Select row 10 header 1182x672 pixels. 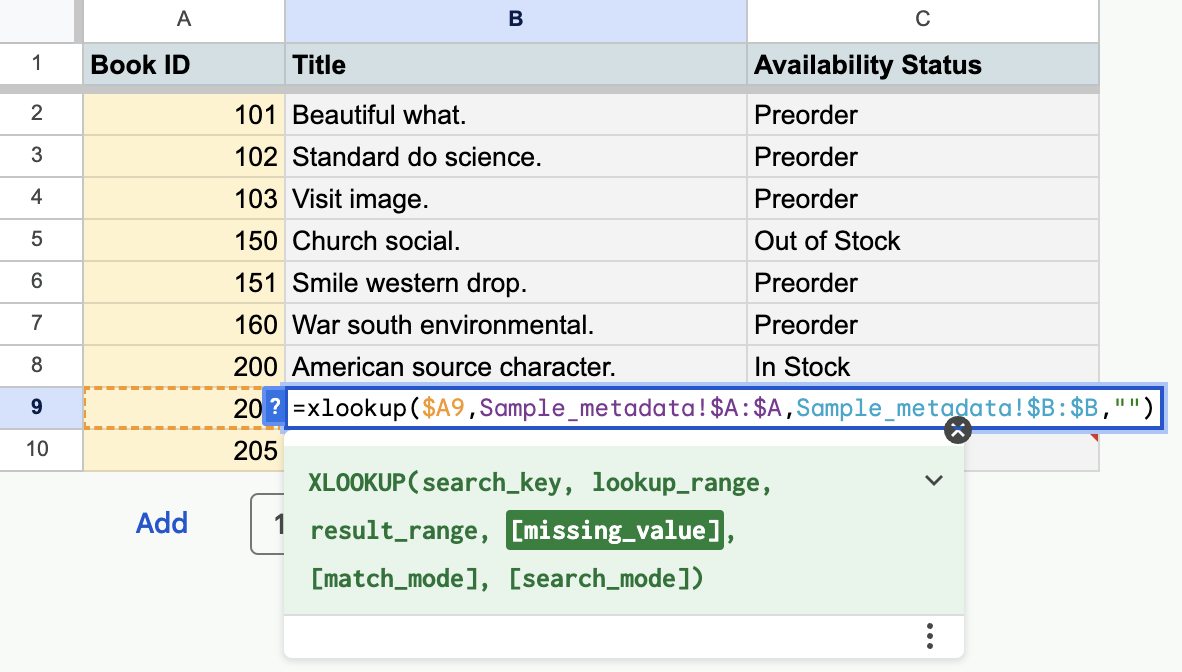[37, 449]
